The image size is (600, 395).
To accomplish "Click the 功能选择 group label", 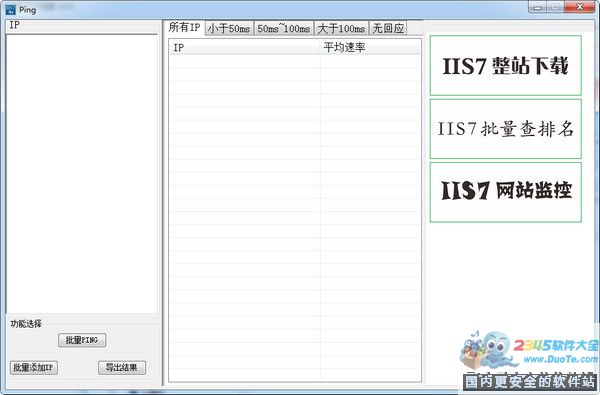I will pyautogui.click(x=26, y=323).
